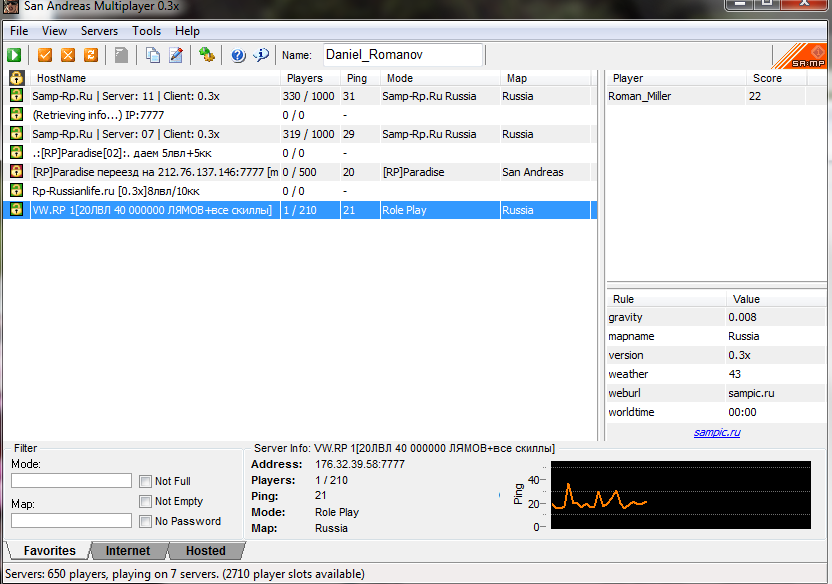Screen dimensions: 832x584
Task: Select [RP]Paradise переезд на 212.76.137.146:7777 hostname
Action: click(x=155, y=172)
